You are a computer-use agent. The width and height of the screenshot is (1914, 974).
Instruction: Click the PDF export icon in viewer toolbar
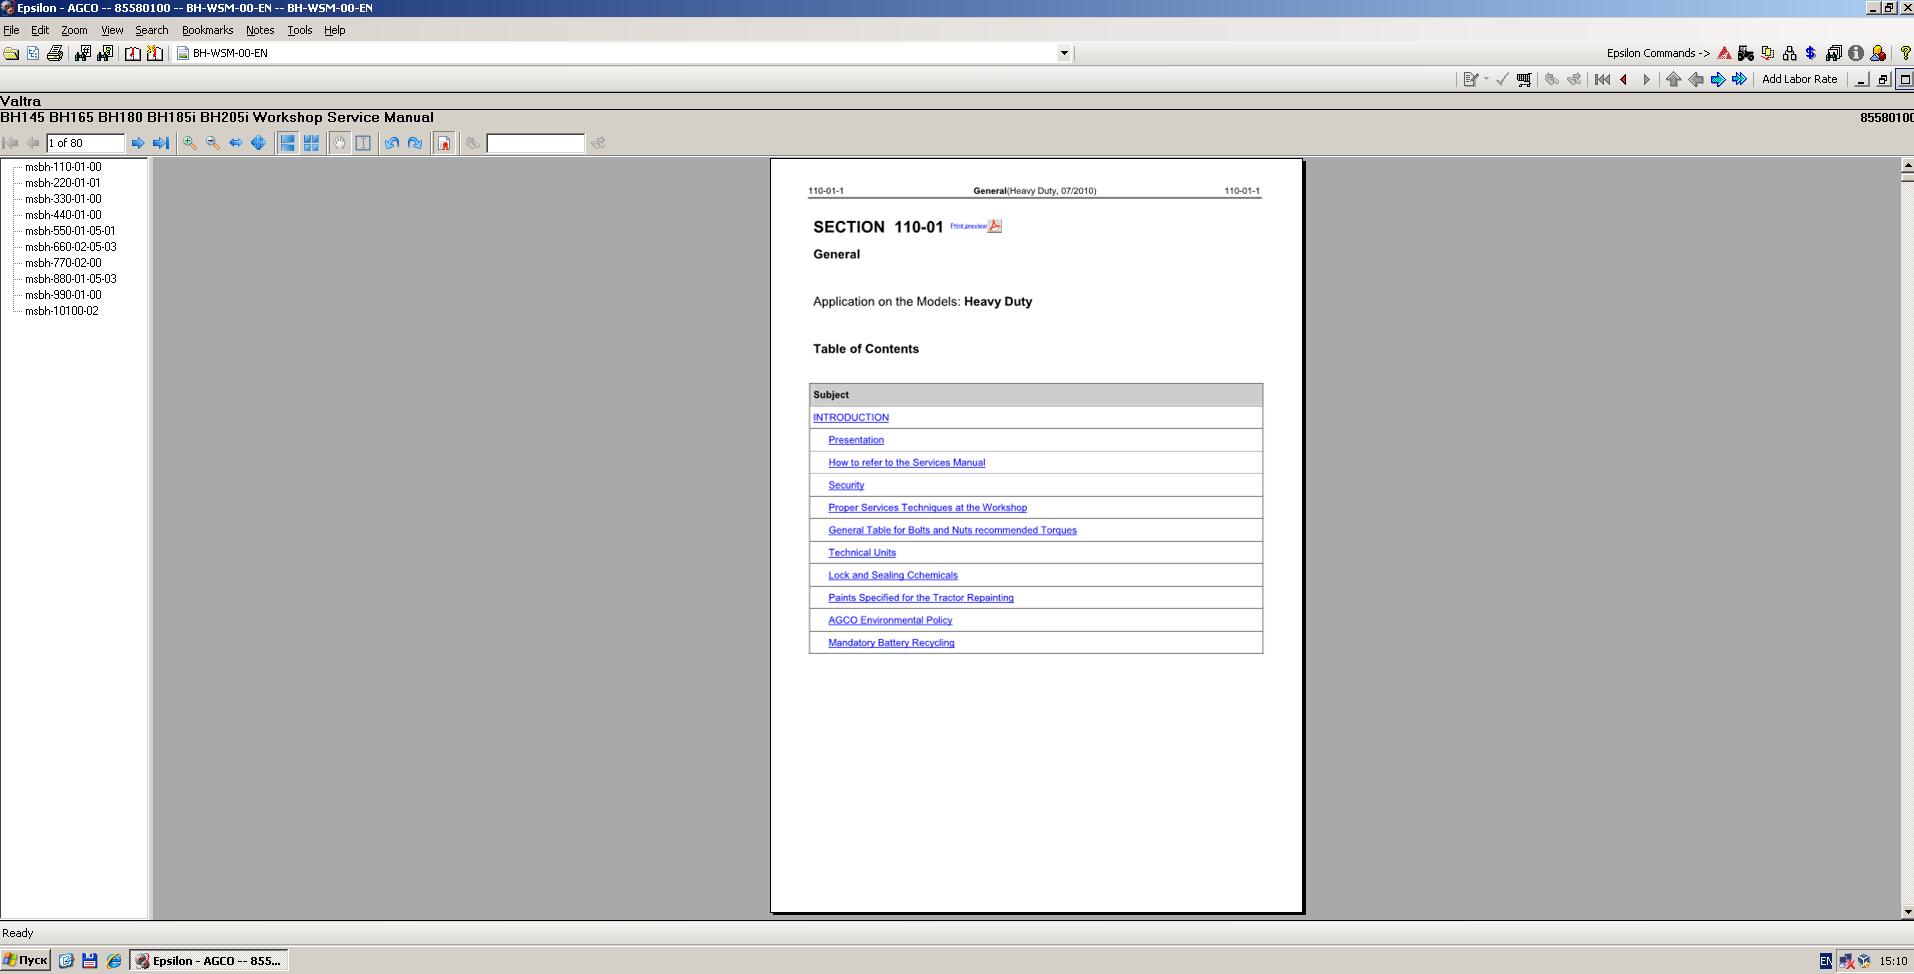(444, 143)
